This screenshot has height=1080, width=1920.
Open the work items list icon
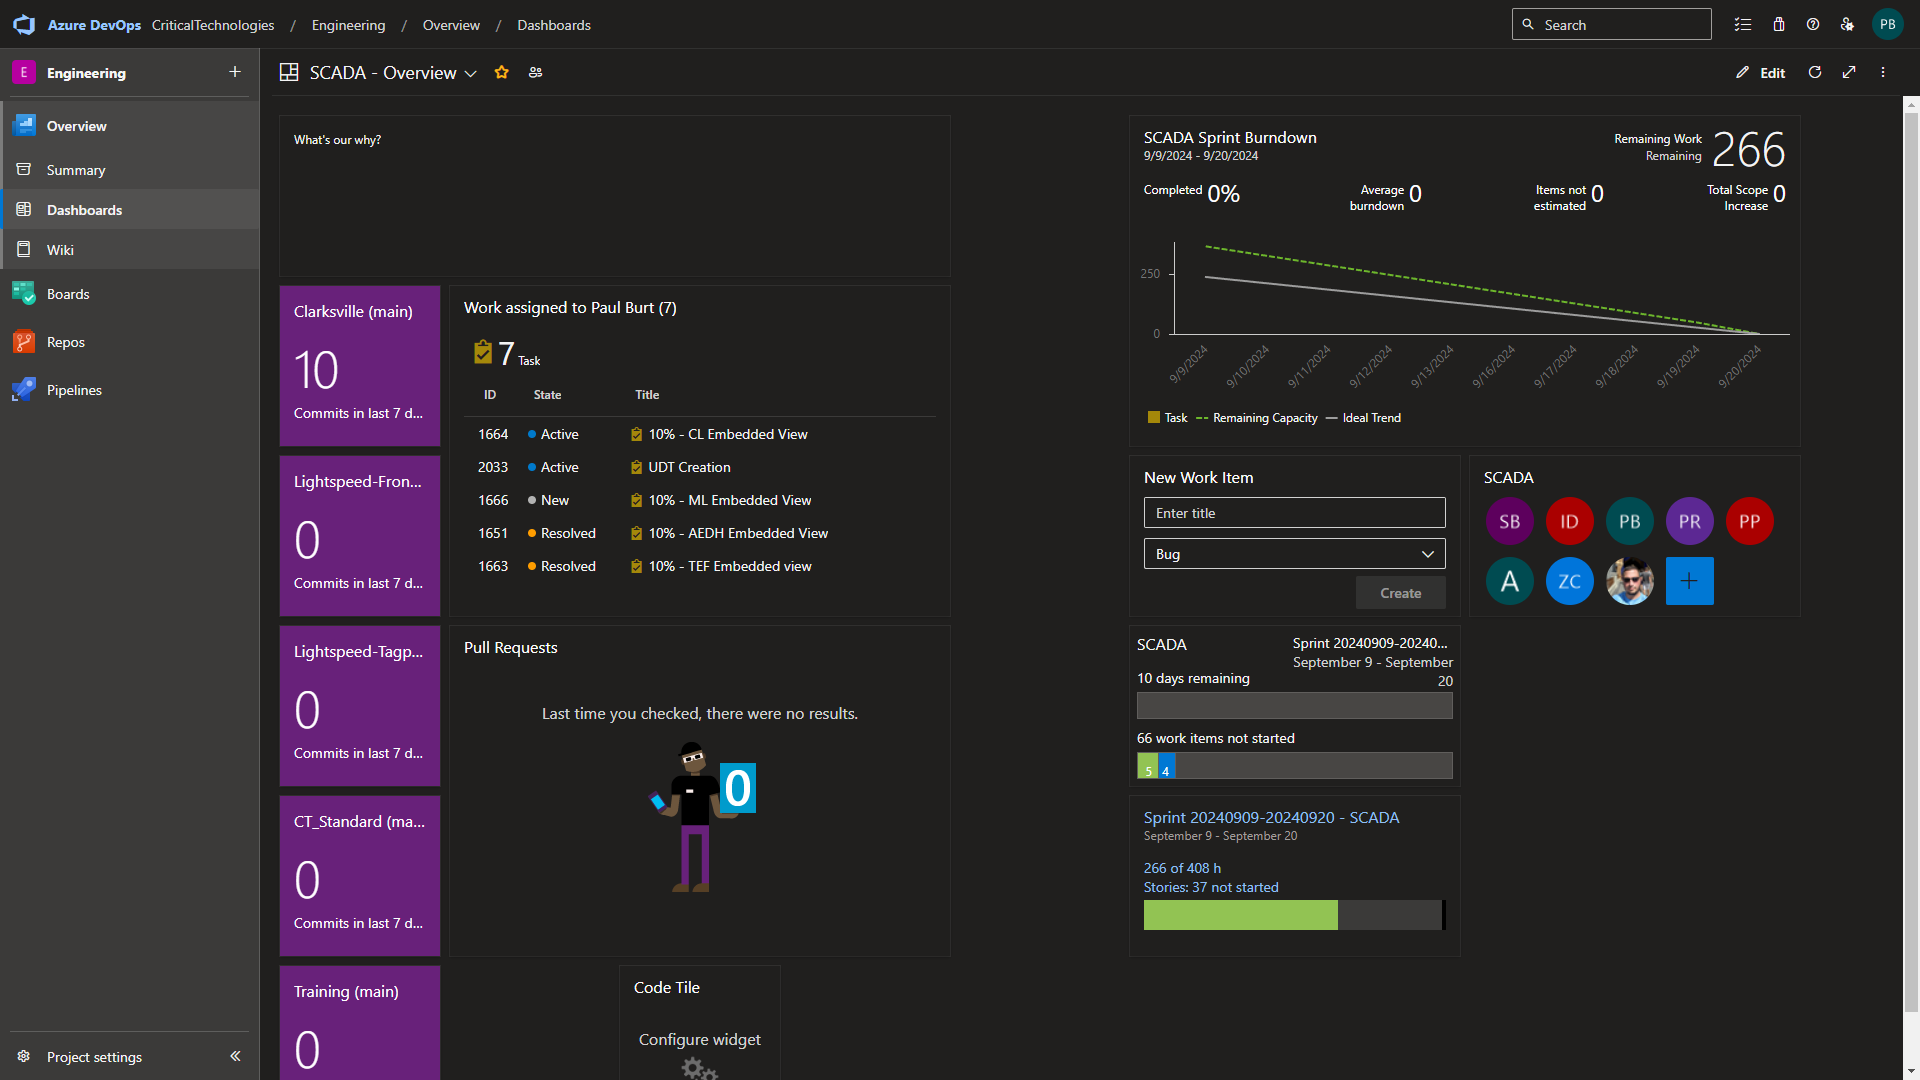coord(1743,25)
